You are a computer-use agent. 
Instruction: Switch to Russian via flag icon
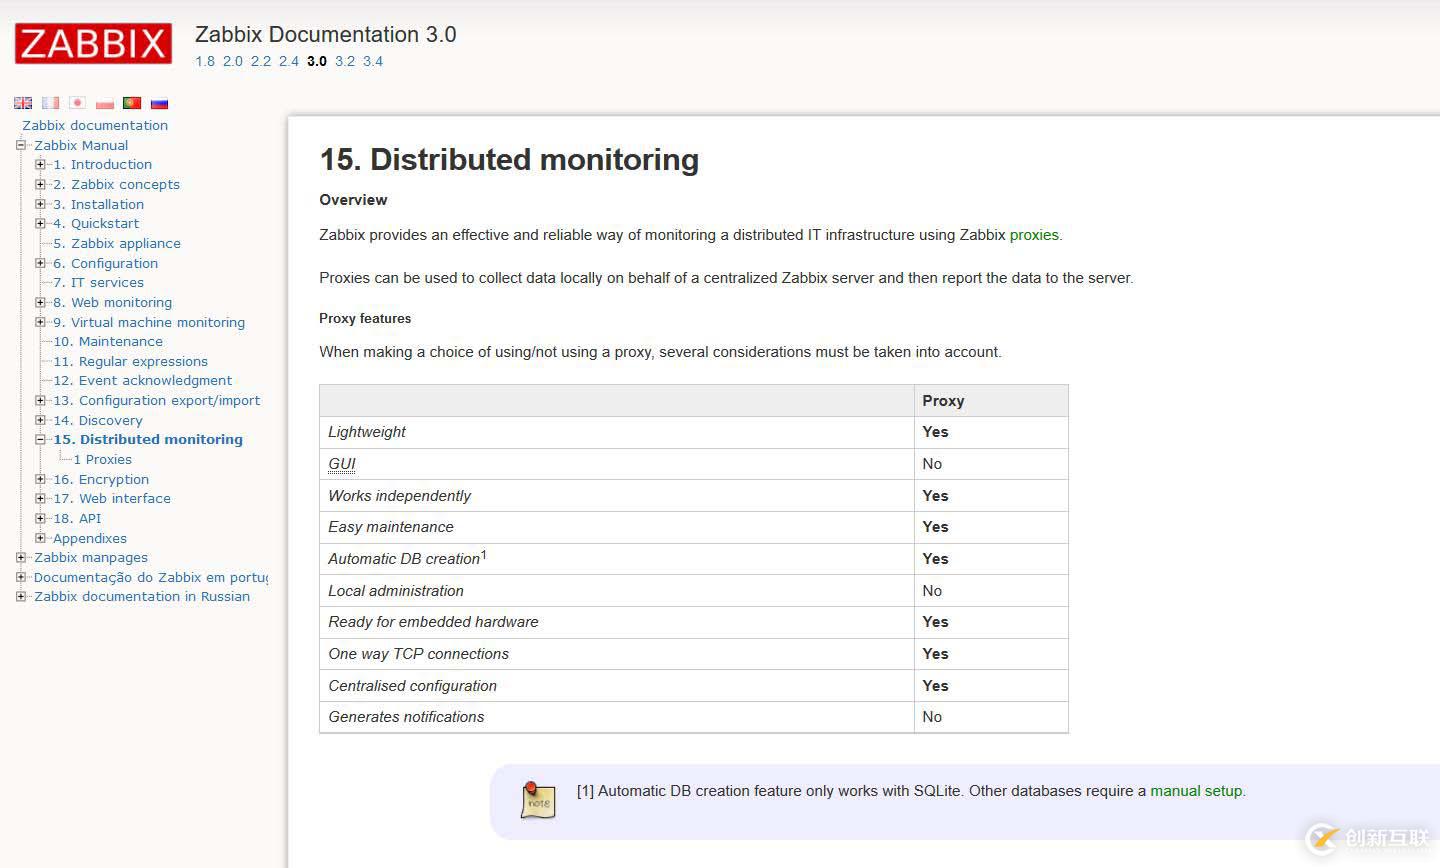159,103
